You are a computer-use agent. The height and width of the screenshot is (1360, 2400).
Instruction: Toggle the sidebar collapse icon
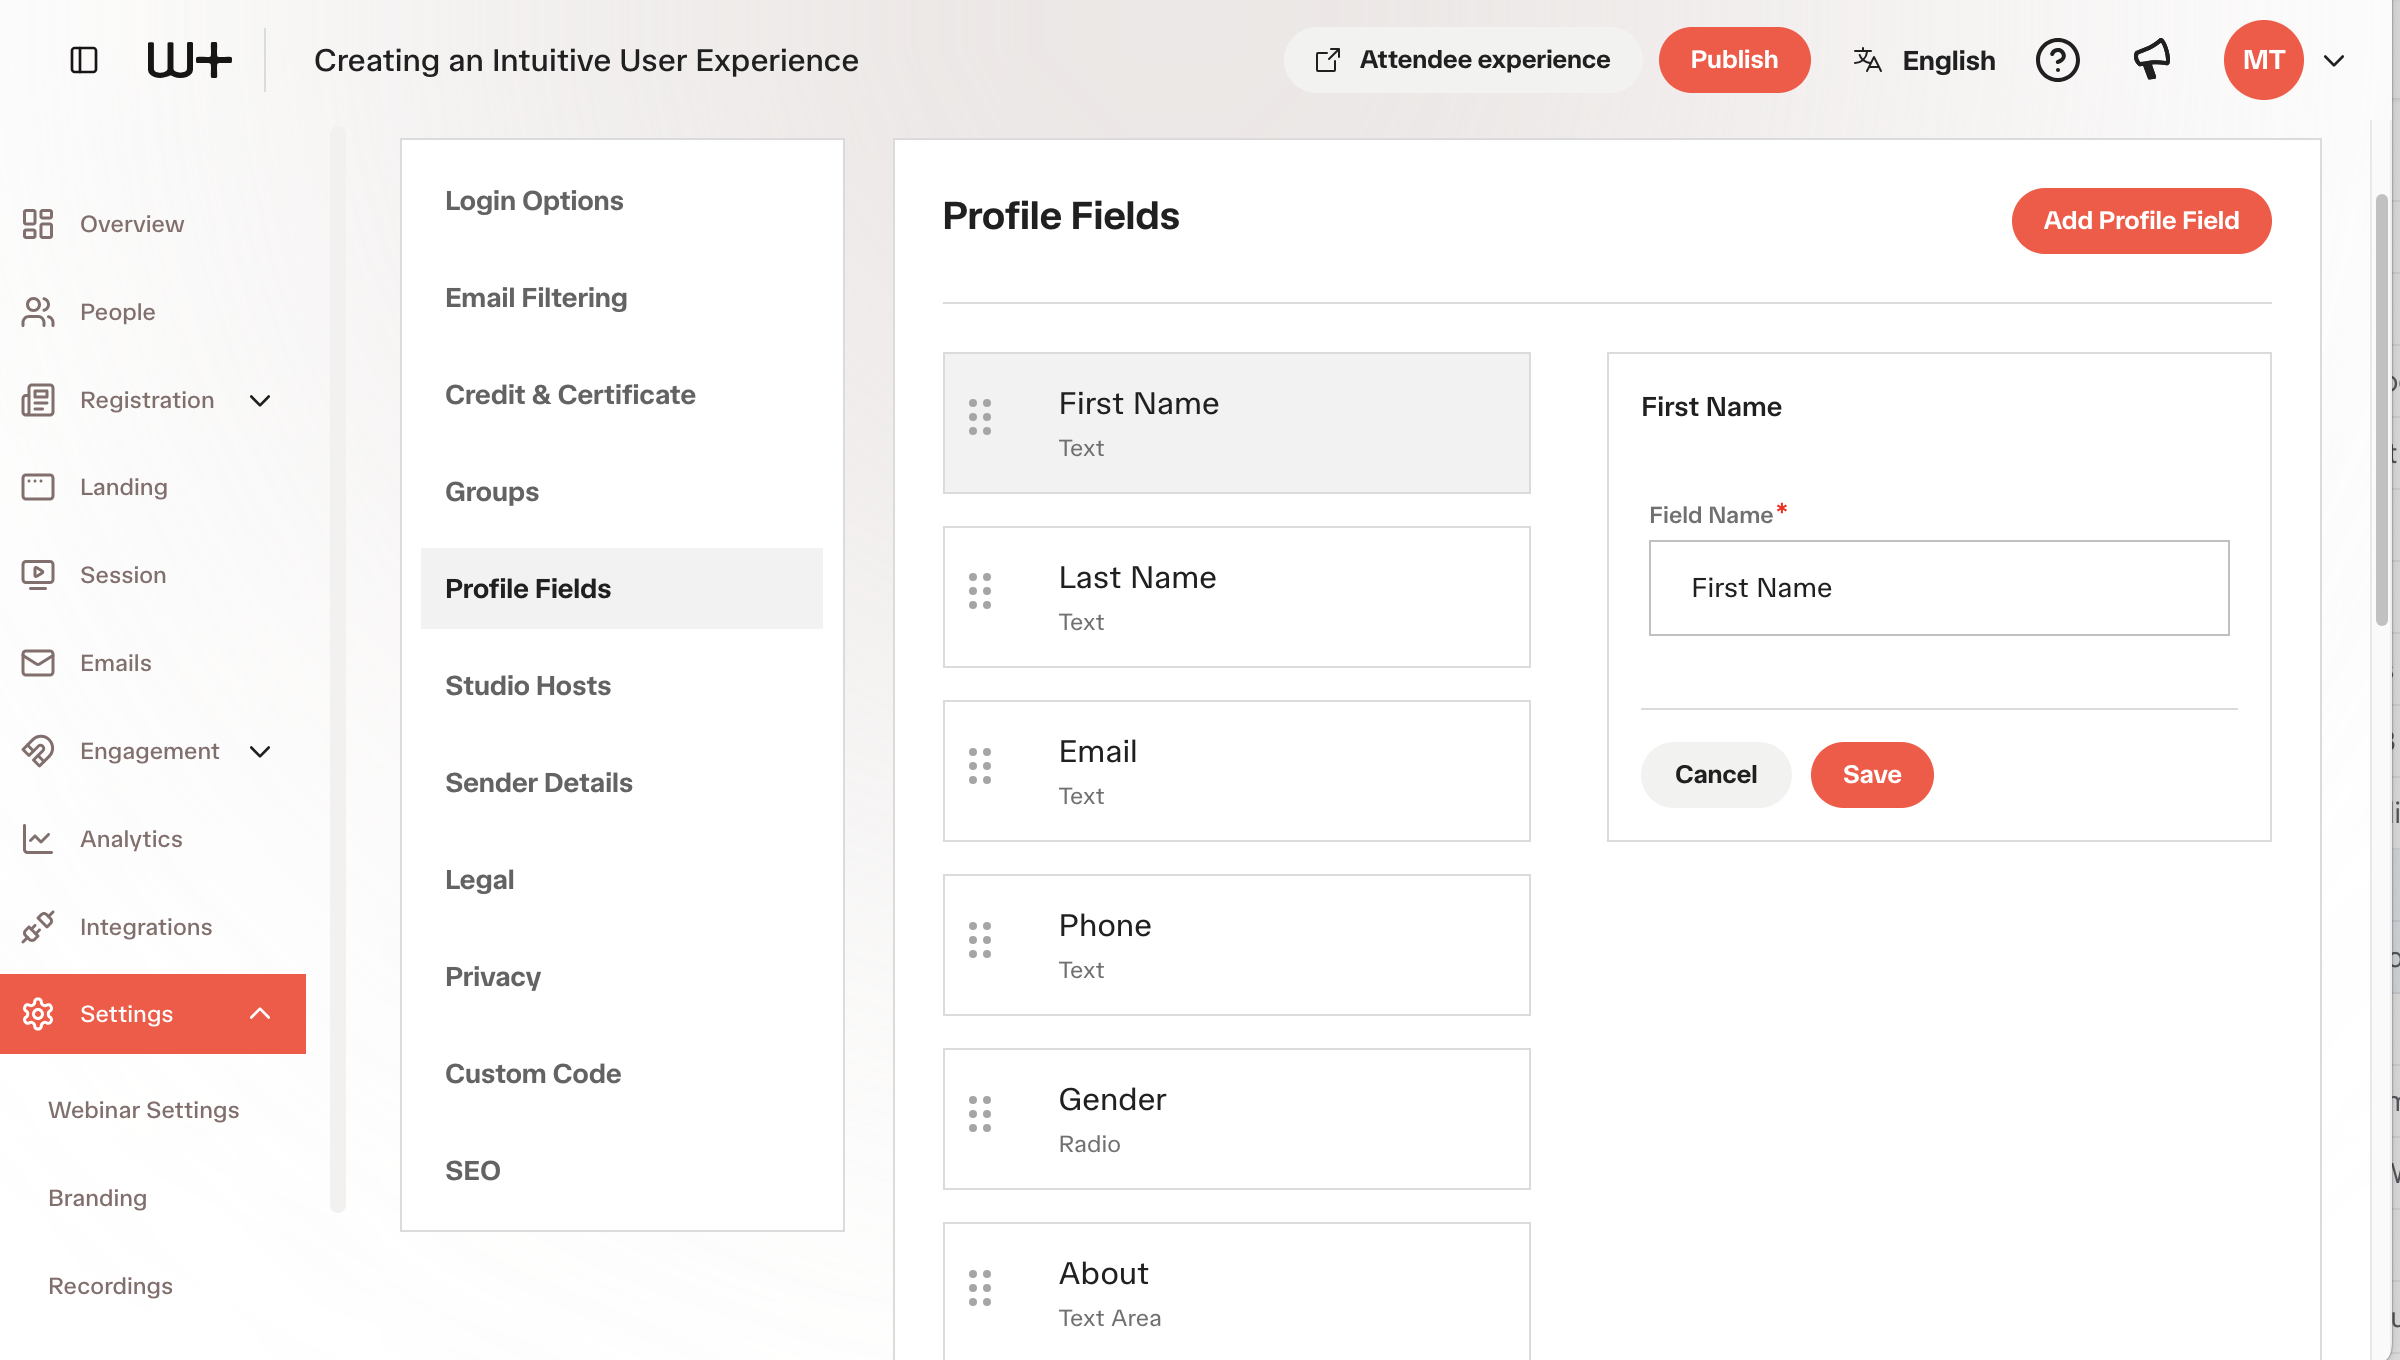coord(84,60)
